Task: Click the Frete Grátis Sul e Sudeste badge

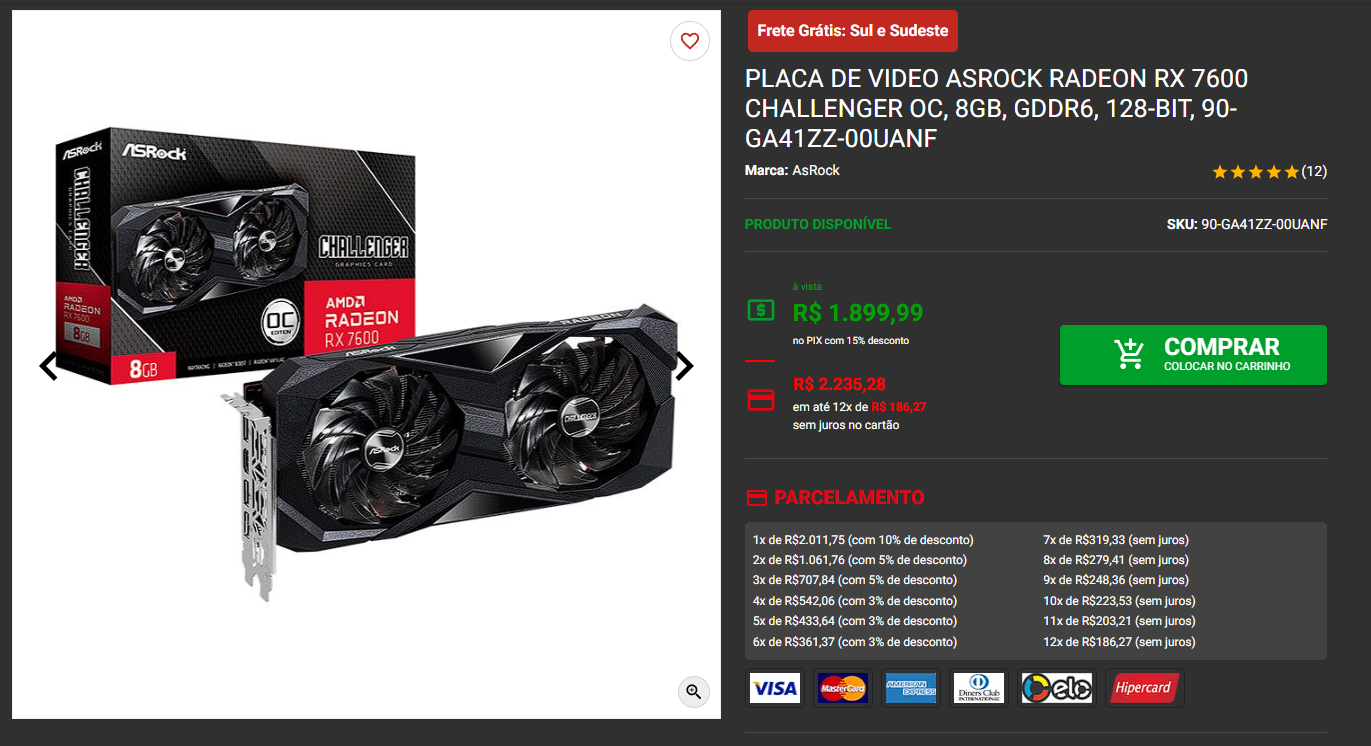Action: [x=853, y=31]
